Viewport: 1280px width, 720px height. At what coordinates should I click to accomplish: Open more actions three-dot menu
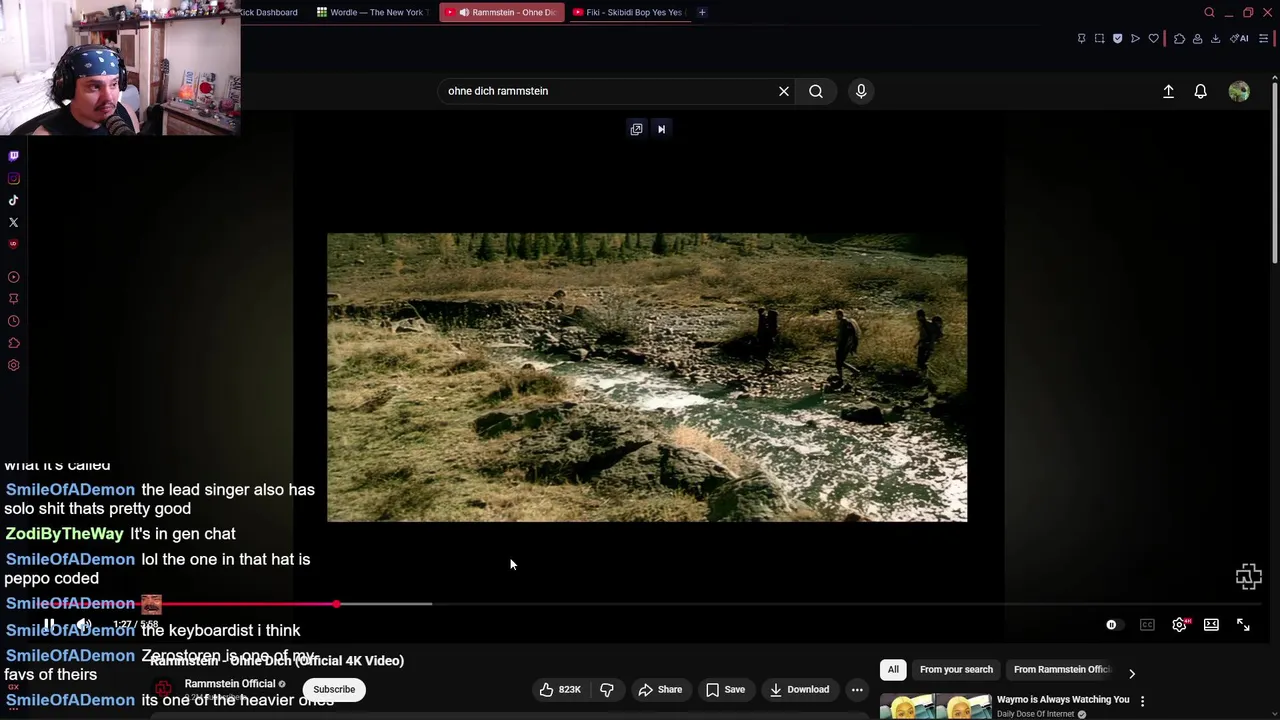[x=857, y=689]
